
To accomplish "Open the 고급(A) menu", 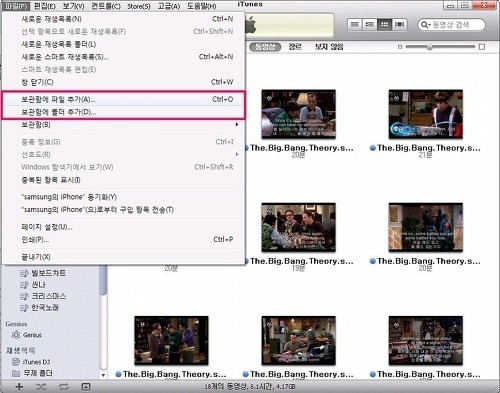I will [x=169, y=6].
